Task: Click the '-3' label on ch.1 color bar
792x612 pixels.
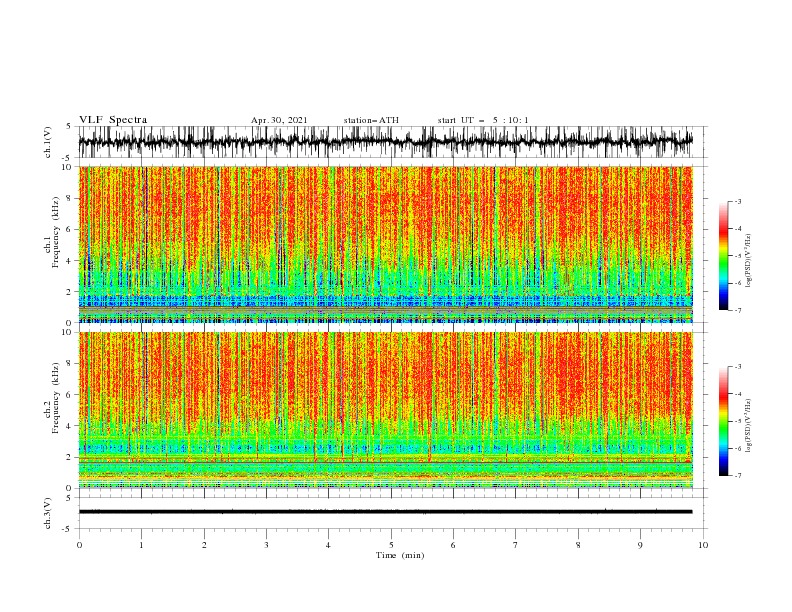Action: tap(737, 201)
